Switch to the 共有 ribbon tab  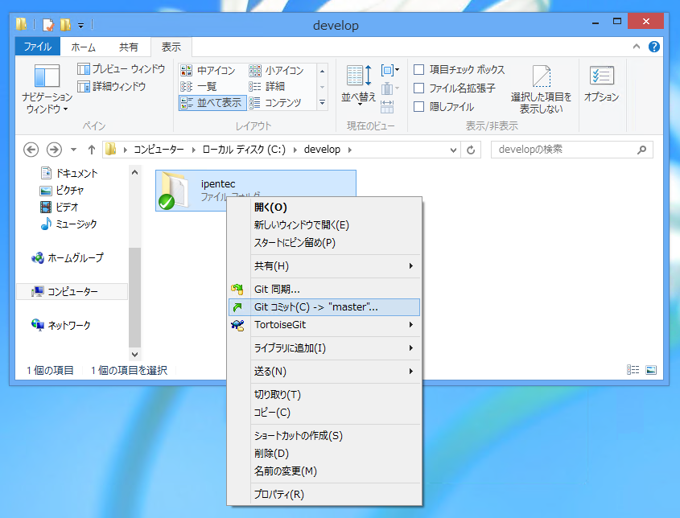pos(128,47)
